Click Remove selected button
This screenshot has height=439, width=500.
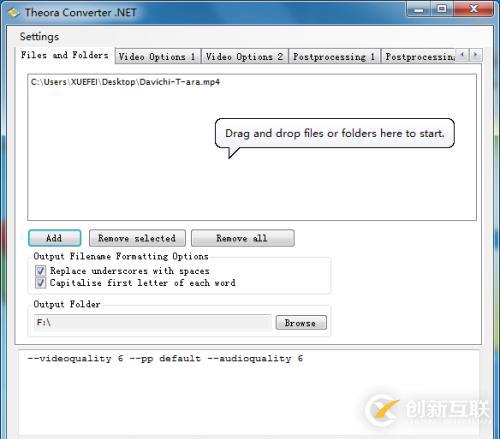point(137,238)
